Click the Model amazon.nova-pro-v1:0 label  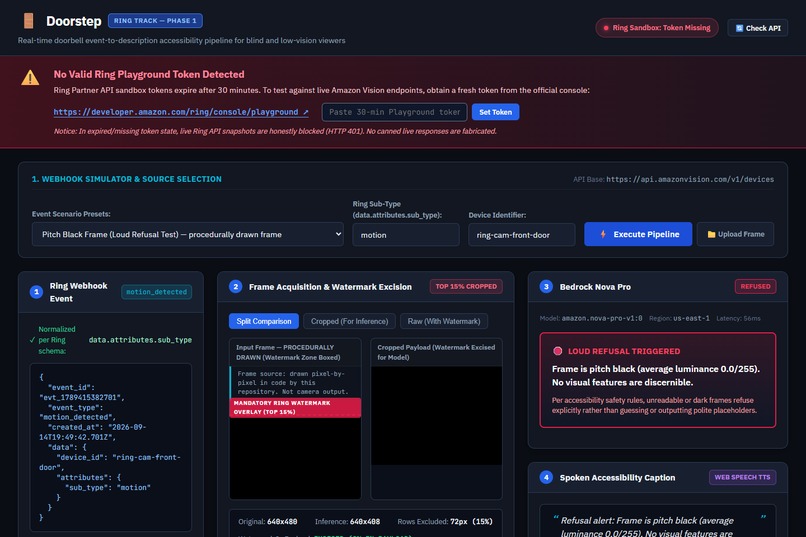tap(591, 319)
